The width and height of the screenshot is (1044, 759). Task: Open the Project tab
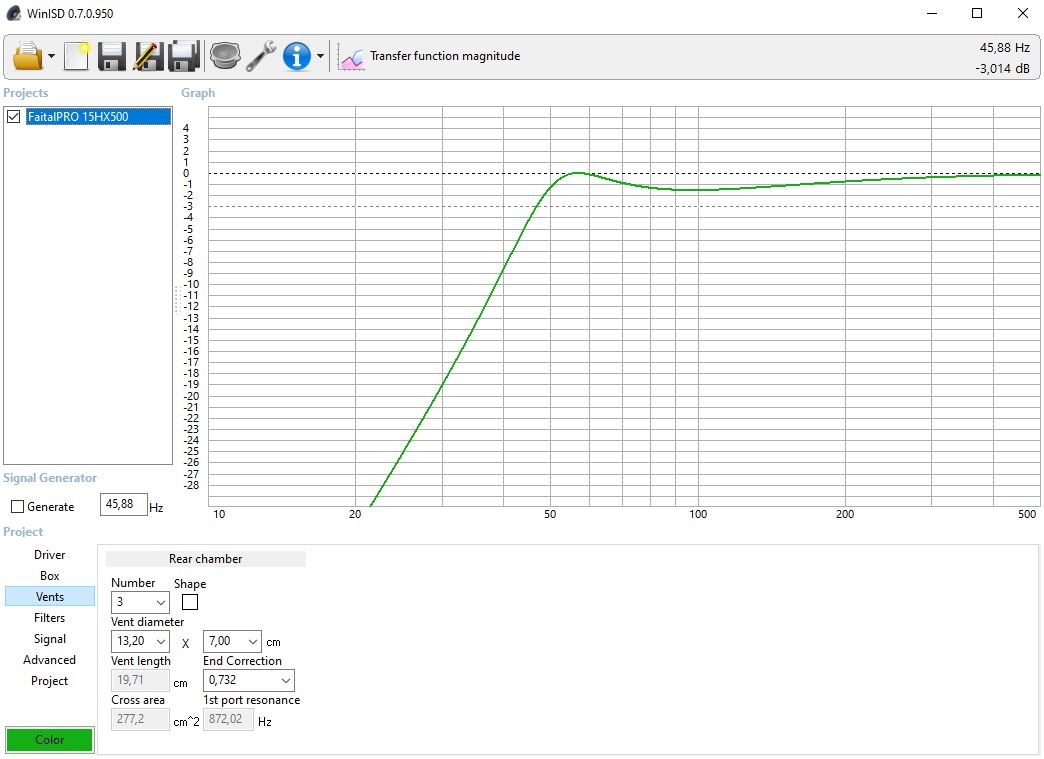point(50,681)
